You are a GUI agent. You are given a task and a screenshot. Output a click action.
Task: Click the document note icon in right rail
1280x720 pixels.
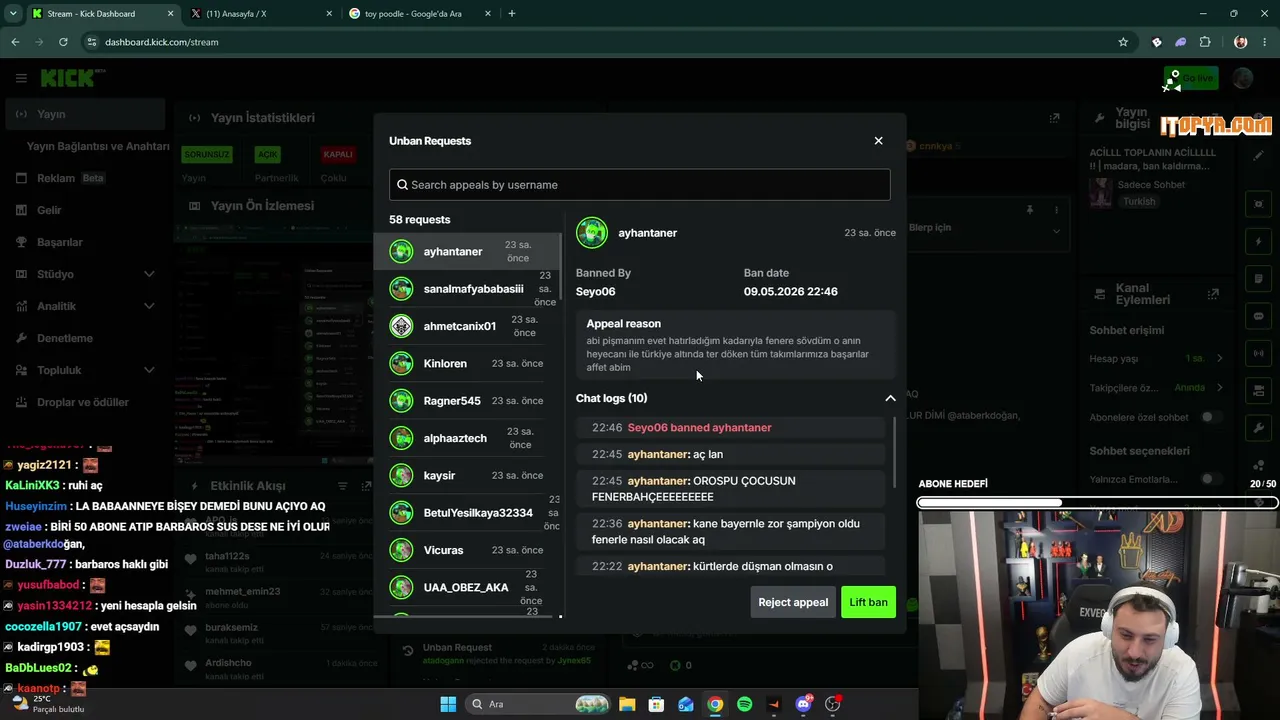click(x=1259, y=279)
